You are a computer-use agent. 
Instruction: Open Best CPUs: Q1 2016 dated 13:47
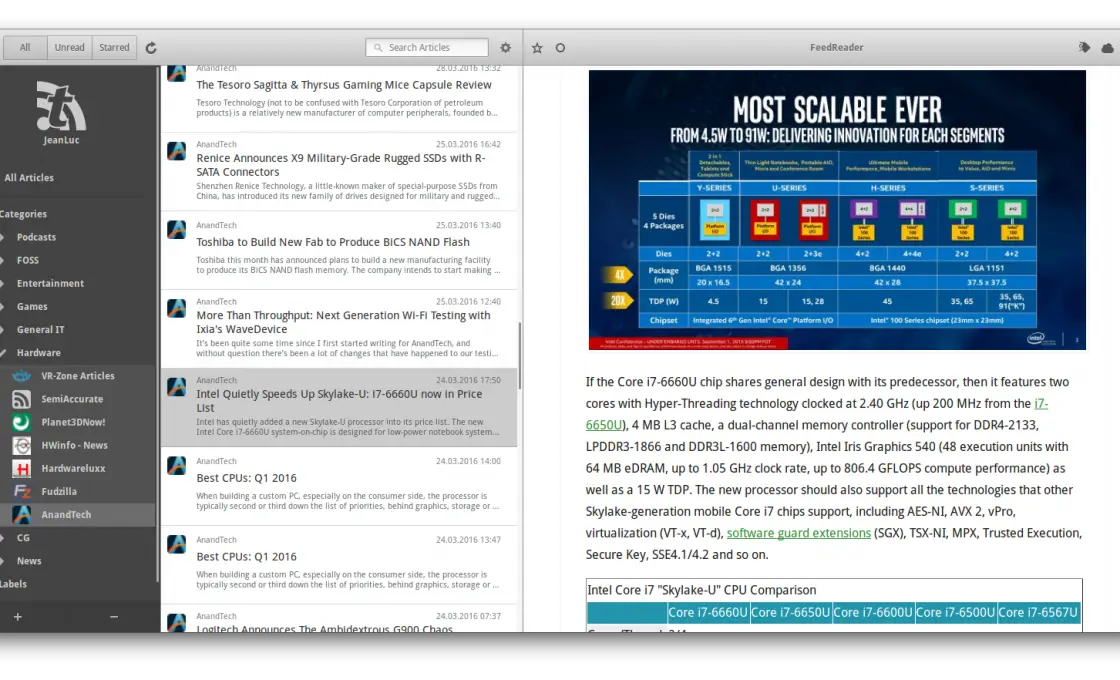click(340, 565)
